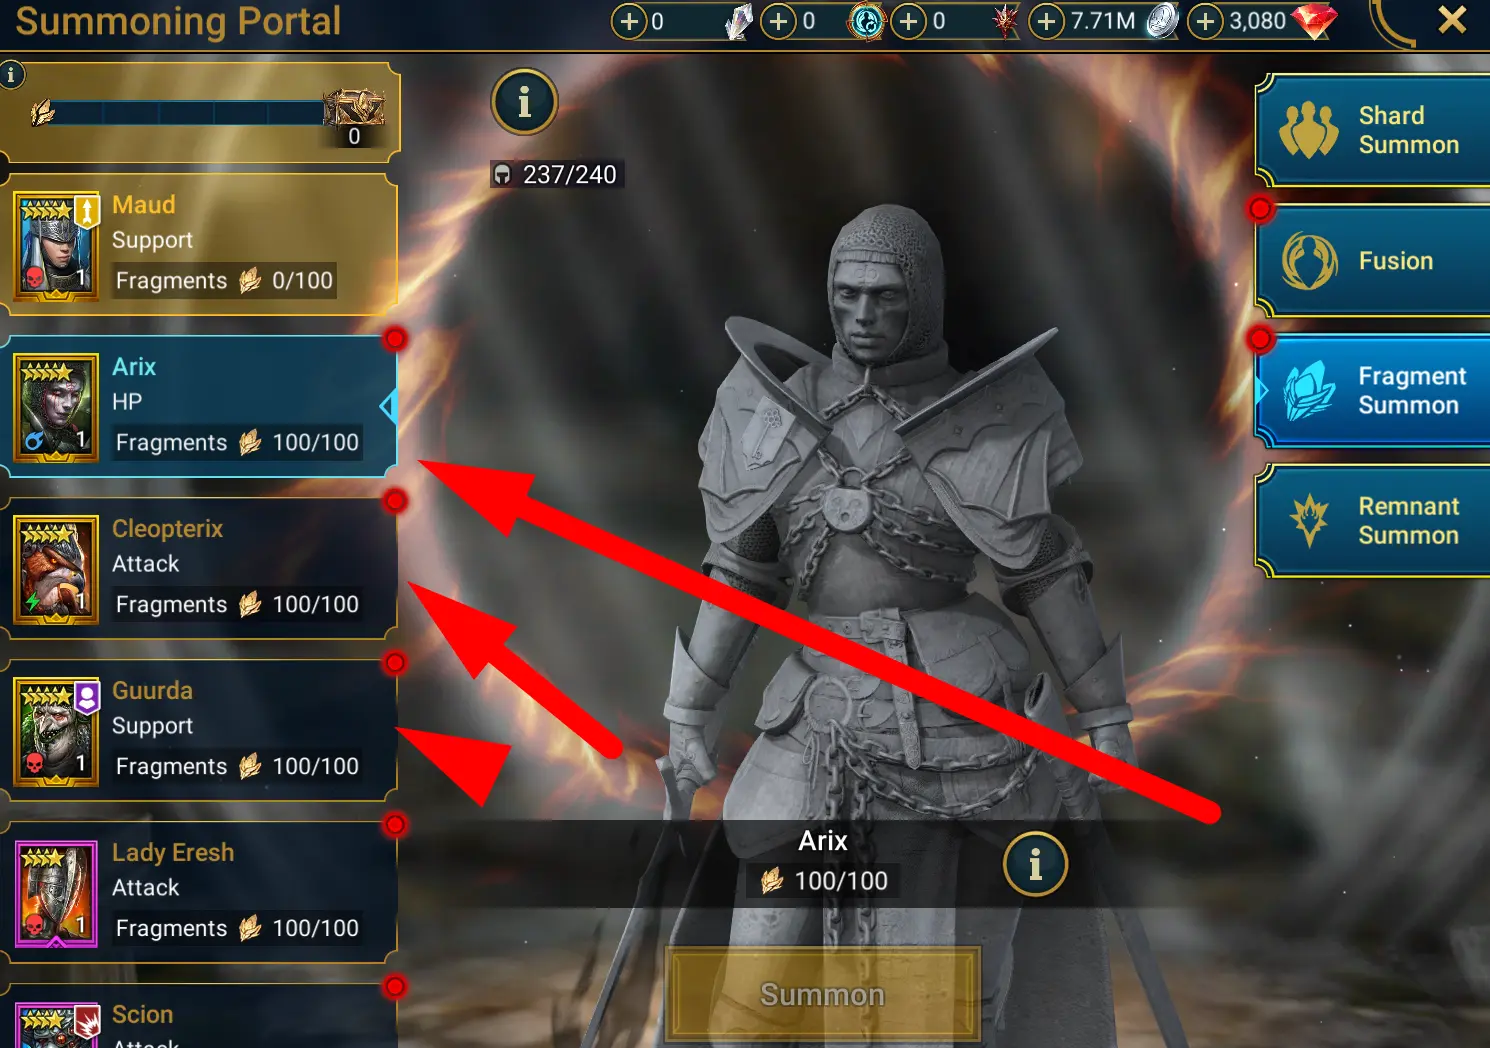Select the Lady Eresh fragment entry
Screen dimensions: 1490x1048
pyautogui.click(x=201, y=892)
